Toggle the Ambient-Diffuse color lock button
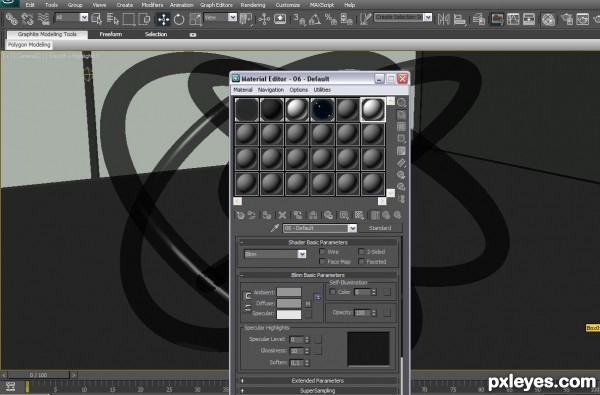 248,296
